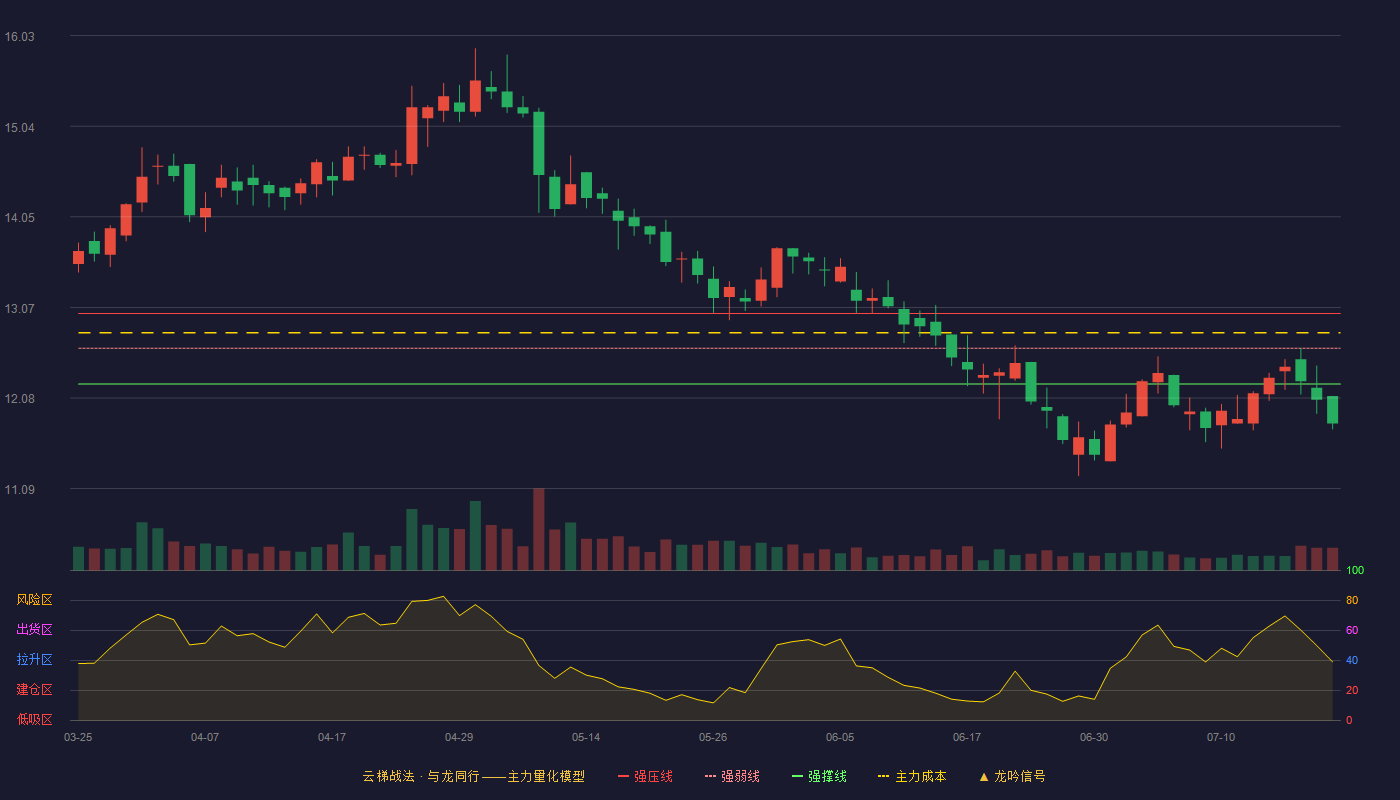Click the 05-26 date label
Image resolution: width=1400 pixels, height=800 pixels.
pyautogui.click(x=713, y=737)
